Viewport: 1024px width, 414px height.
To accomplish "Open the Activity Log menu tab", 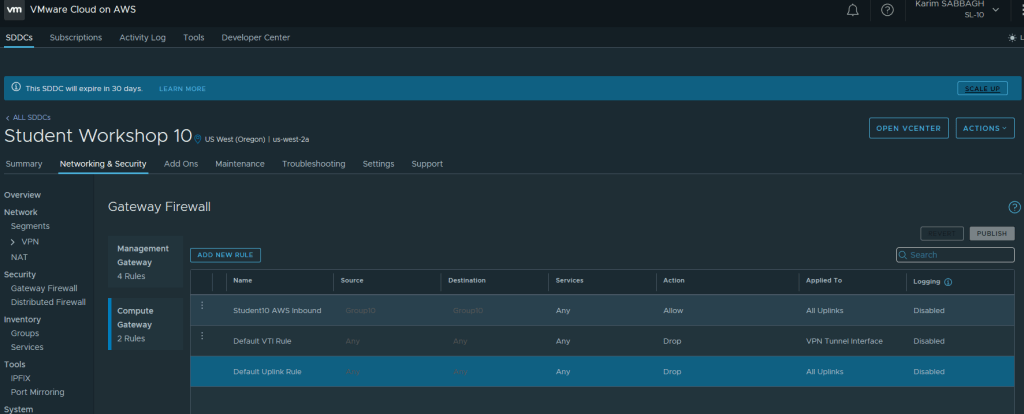I will (142, 38).
